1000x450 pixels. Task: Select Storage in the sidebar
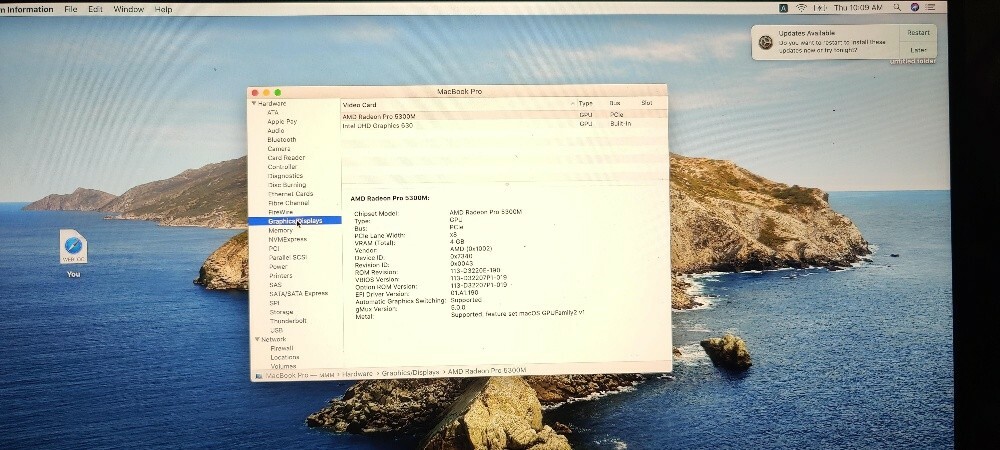click(281, 312)
